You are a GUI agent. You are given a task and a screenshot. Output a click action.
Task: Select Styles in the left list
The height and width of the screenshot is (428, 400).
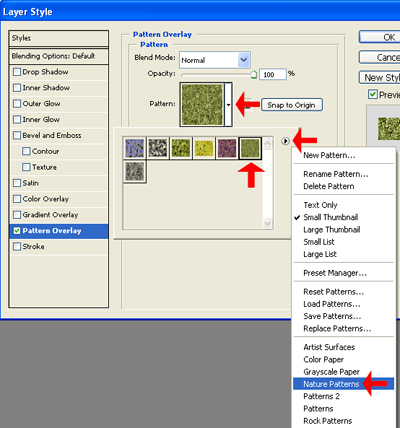(59, 39)
